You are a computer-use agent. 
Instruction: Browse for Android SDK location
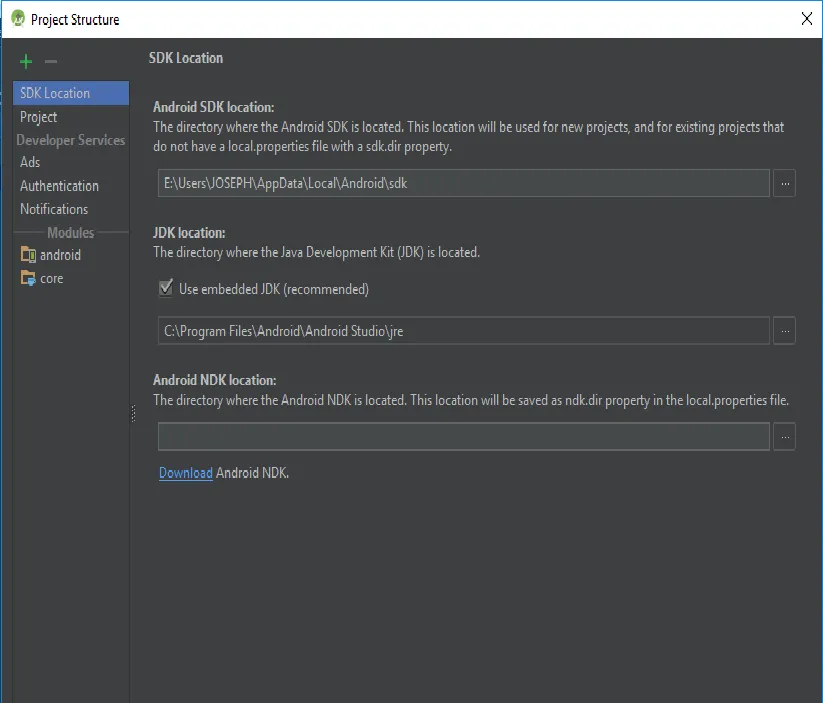(784, 184)
